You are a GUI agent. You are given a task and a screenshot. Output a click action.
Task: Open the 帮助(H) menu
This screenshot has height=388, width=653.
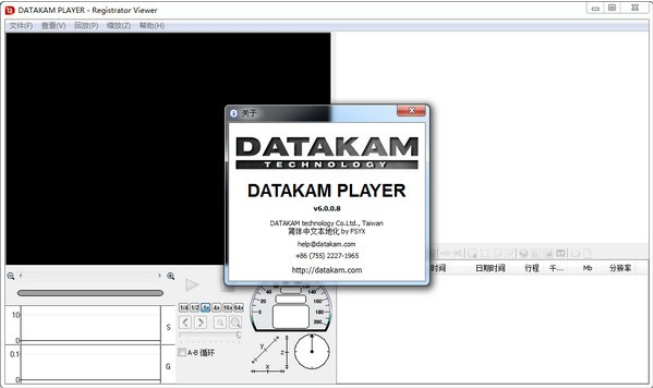(152, 26)
